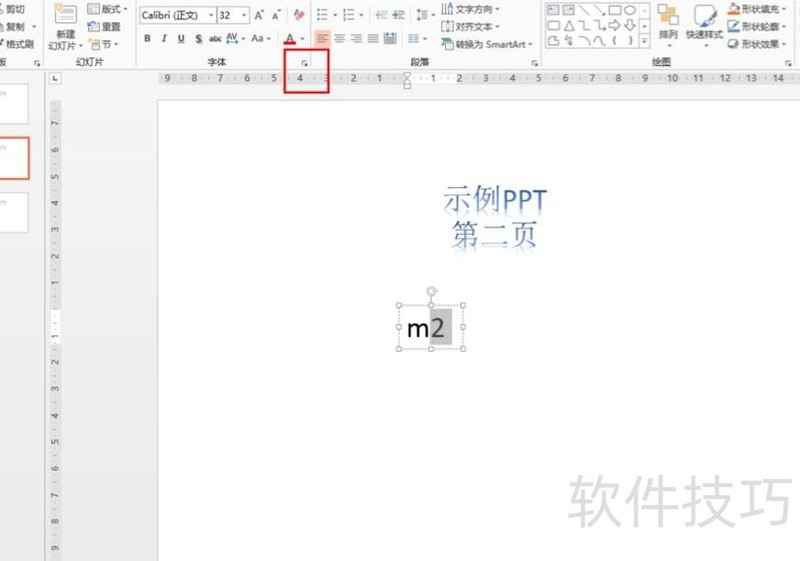800x561 pixels.
Task: Expand the shapes gallery more arrow
Action: pos(644,42)
